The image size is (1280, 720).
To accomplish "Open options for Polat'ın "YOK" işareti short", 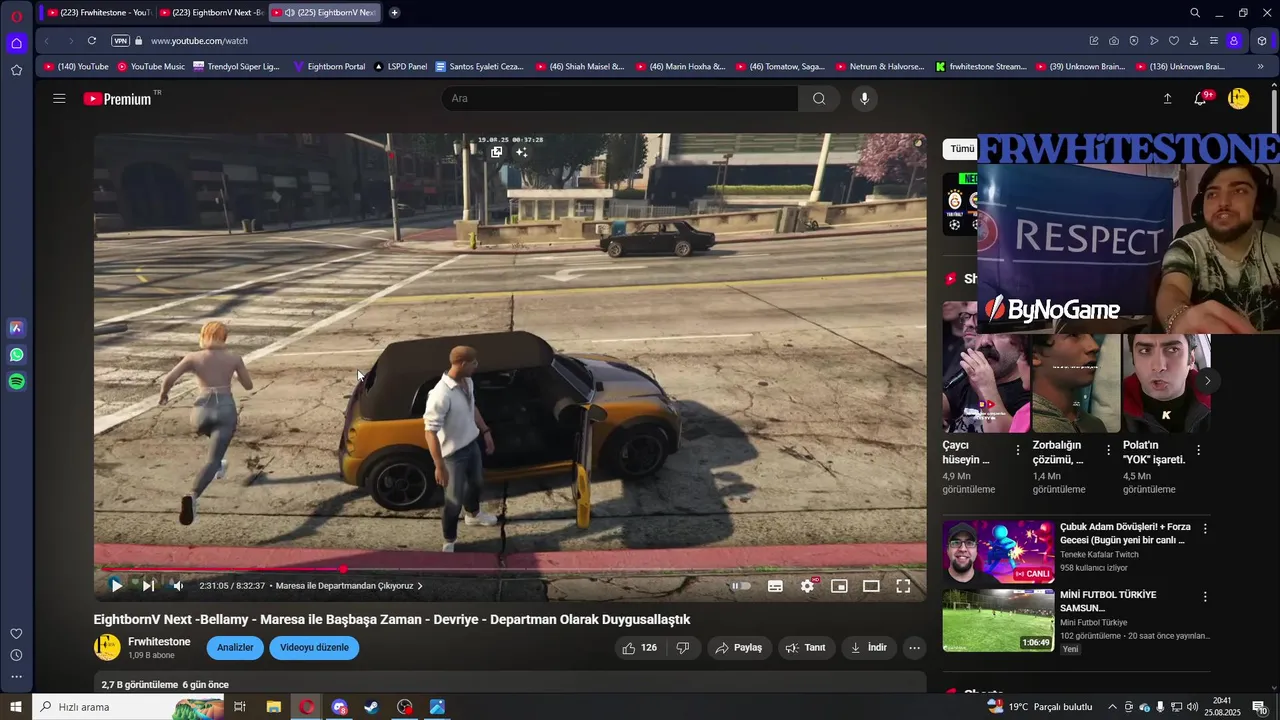I will 1198,451.
